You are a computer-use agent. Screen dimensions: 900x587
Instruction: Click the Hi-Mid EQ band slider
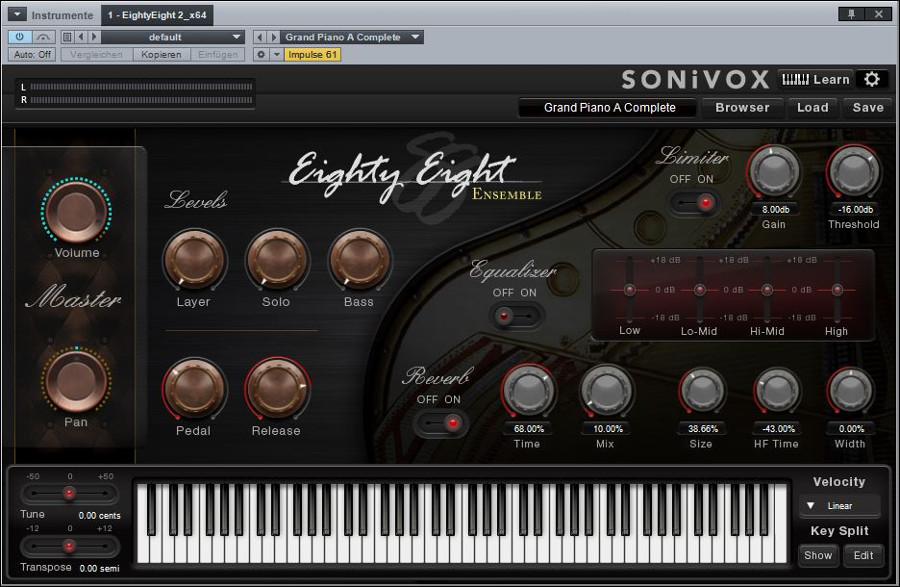tap(767, 290)
